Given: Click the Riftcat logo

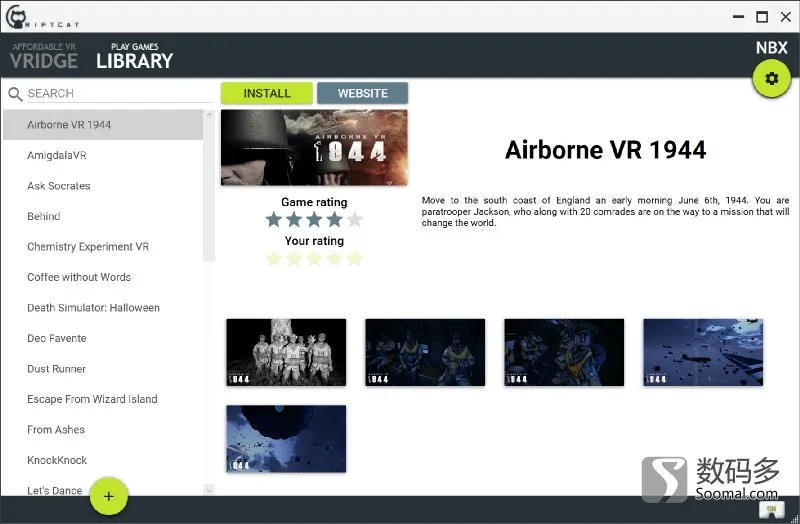Looking at the screenshot, I should pos(42,17).
